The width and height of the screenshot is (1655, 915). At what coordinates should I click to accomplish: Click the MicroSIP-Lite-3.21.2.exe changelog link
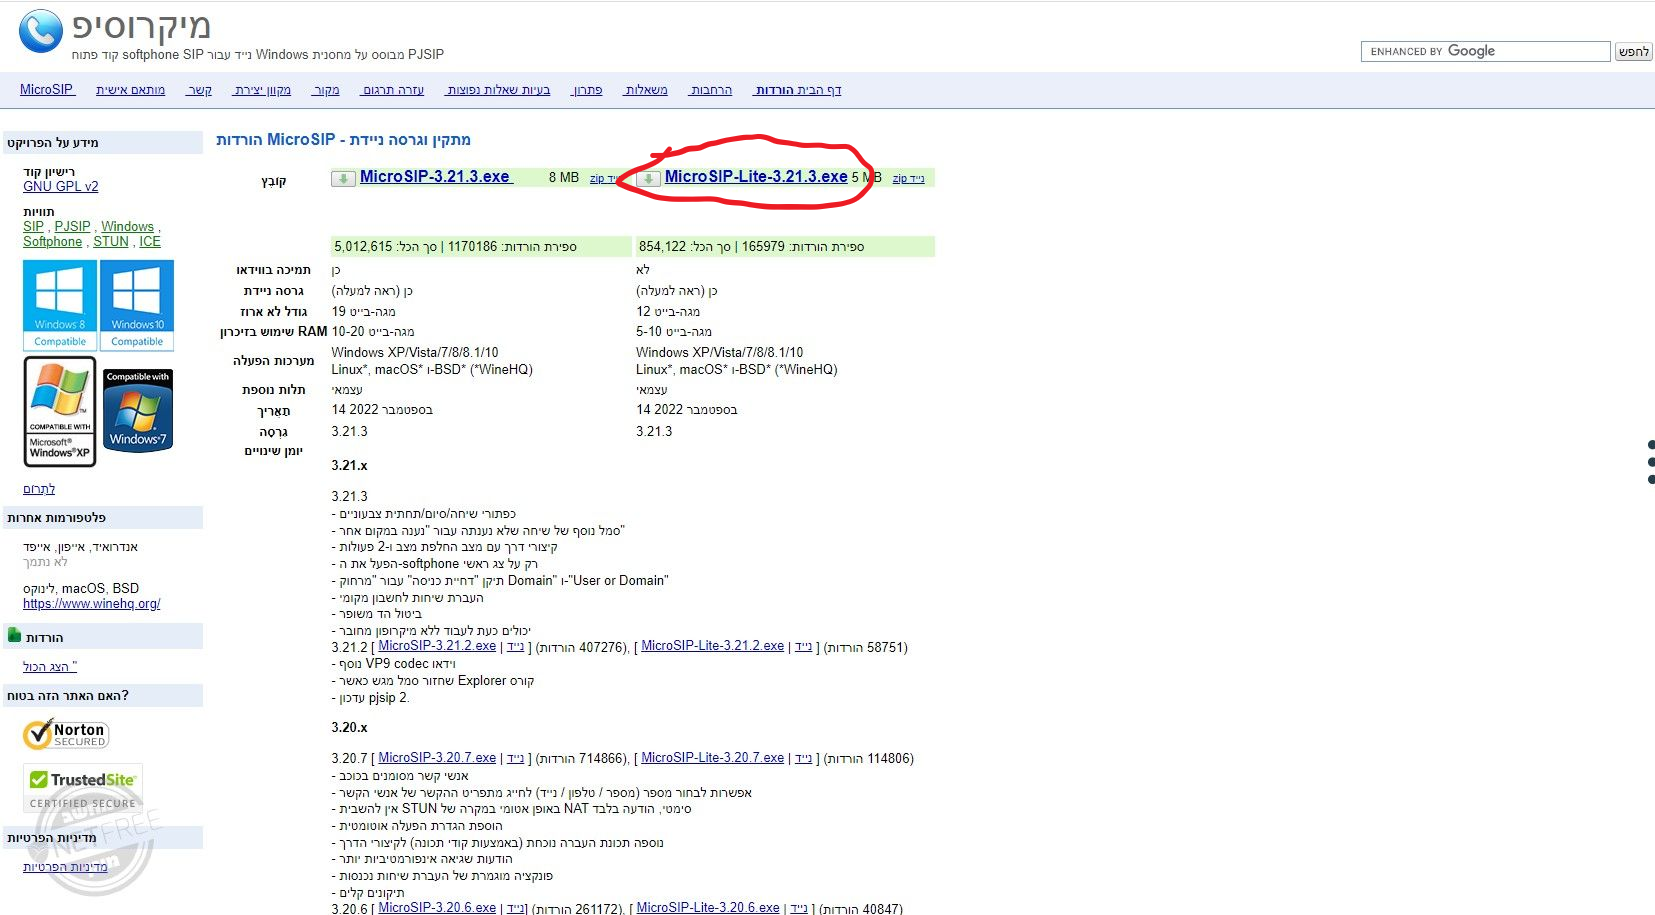tap(712, 646)
